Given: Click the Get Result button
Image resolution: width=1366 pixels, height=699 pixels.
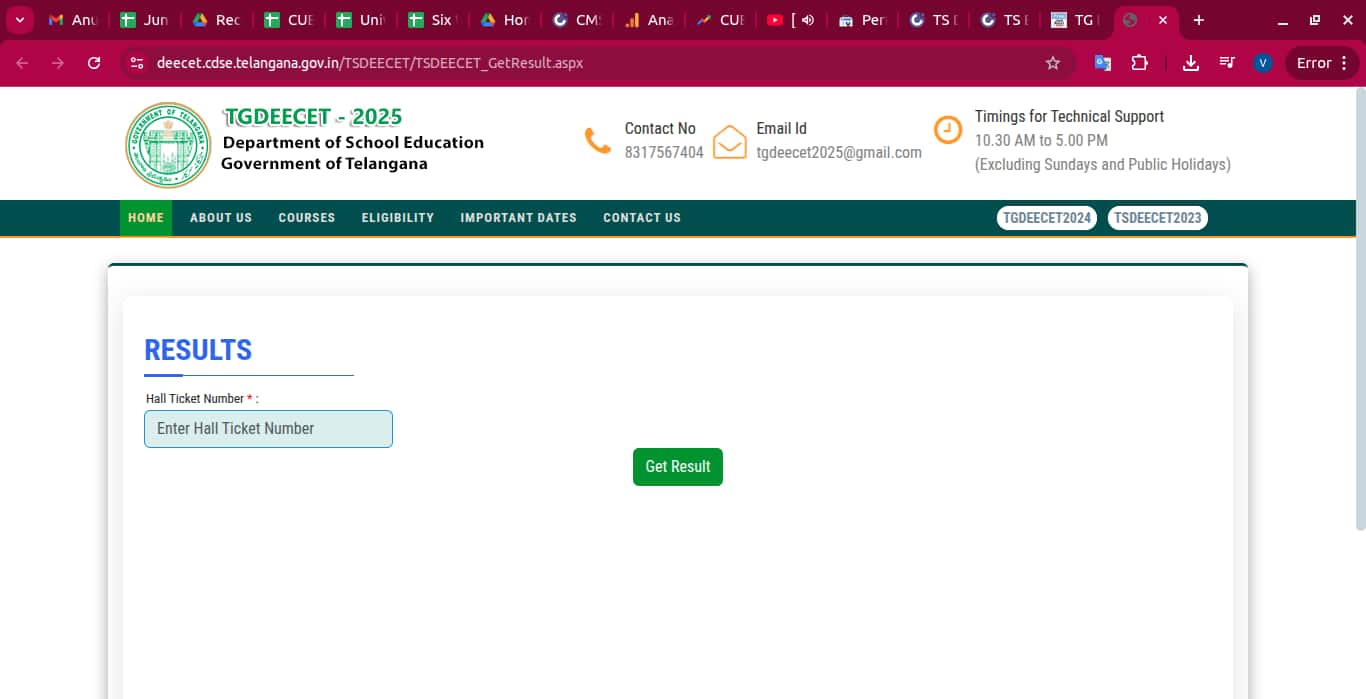Looking at the screenshot, I should [x=678, y=467].
